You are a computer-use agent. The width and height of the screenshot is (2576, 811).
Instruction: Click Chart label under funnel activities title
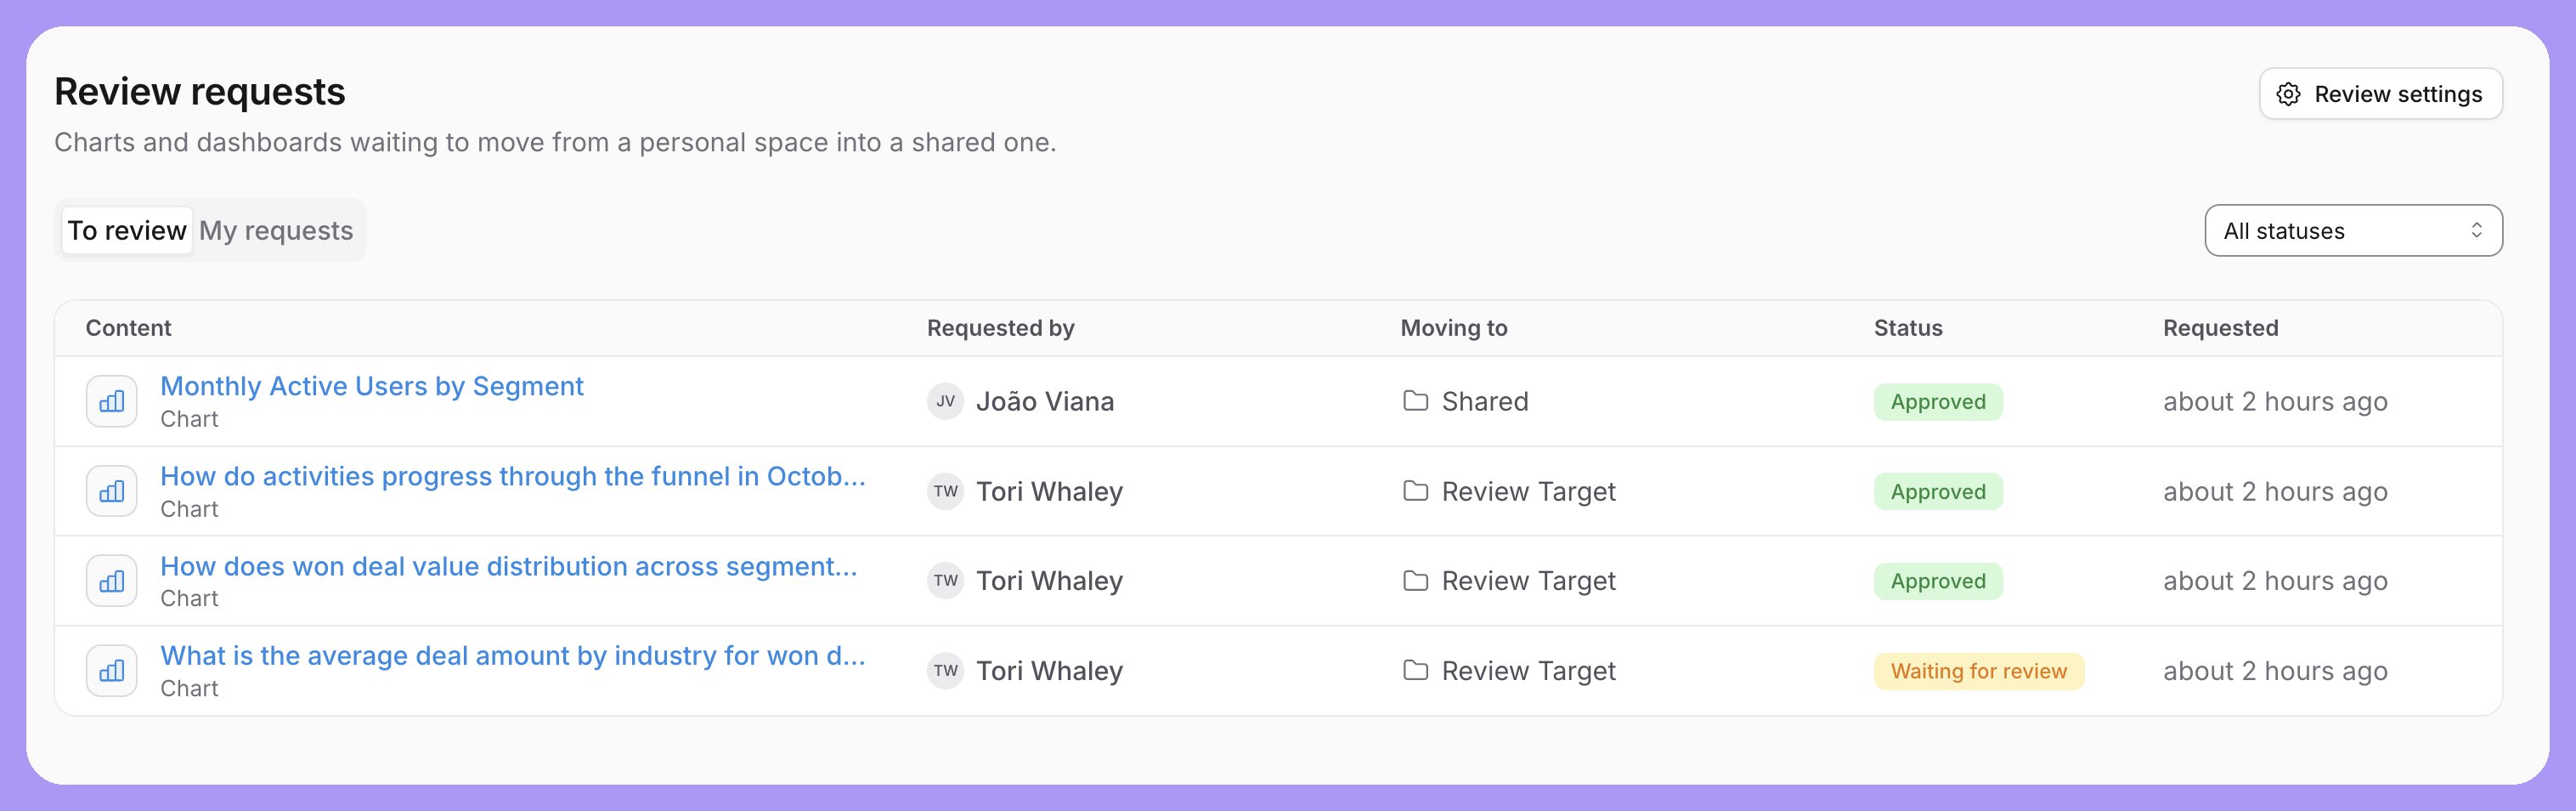[x=189, y=509]
